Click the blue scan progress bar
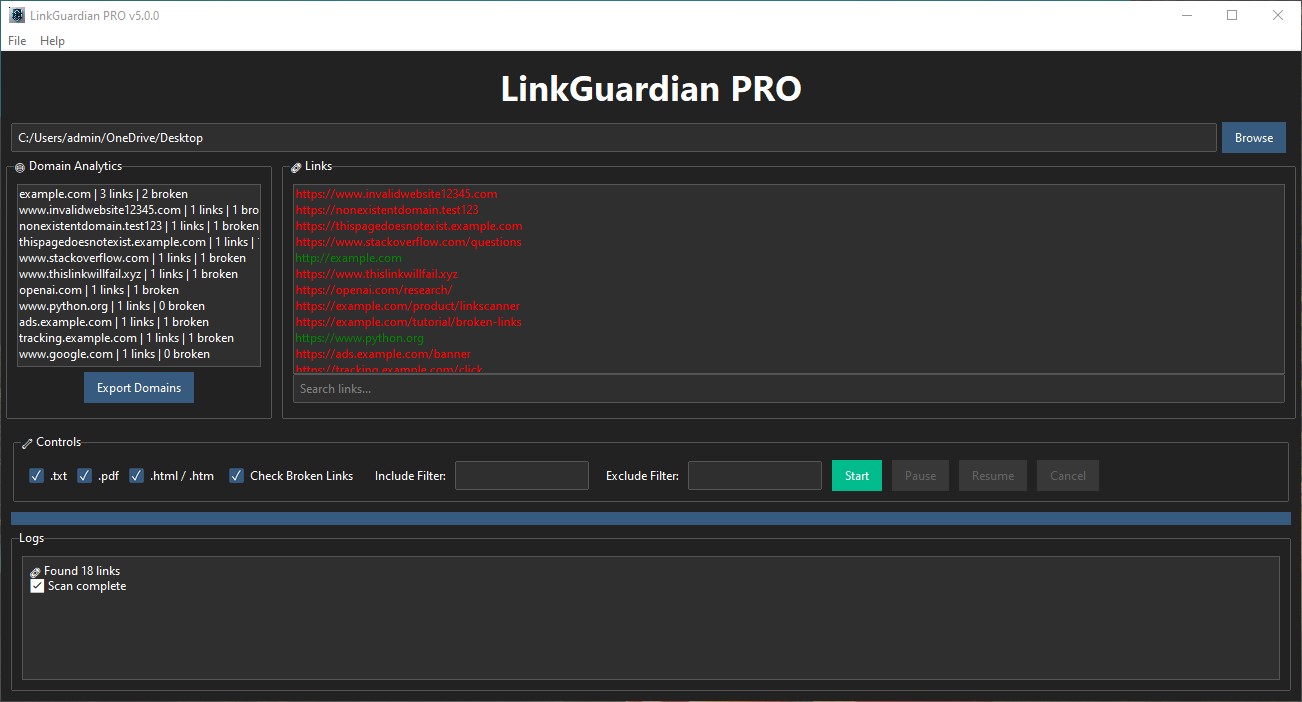The width and height of the screenshot is (1302, 702). click(651, 518)
